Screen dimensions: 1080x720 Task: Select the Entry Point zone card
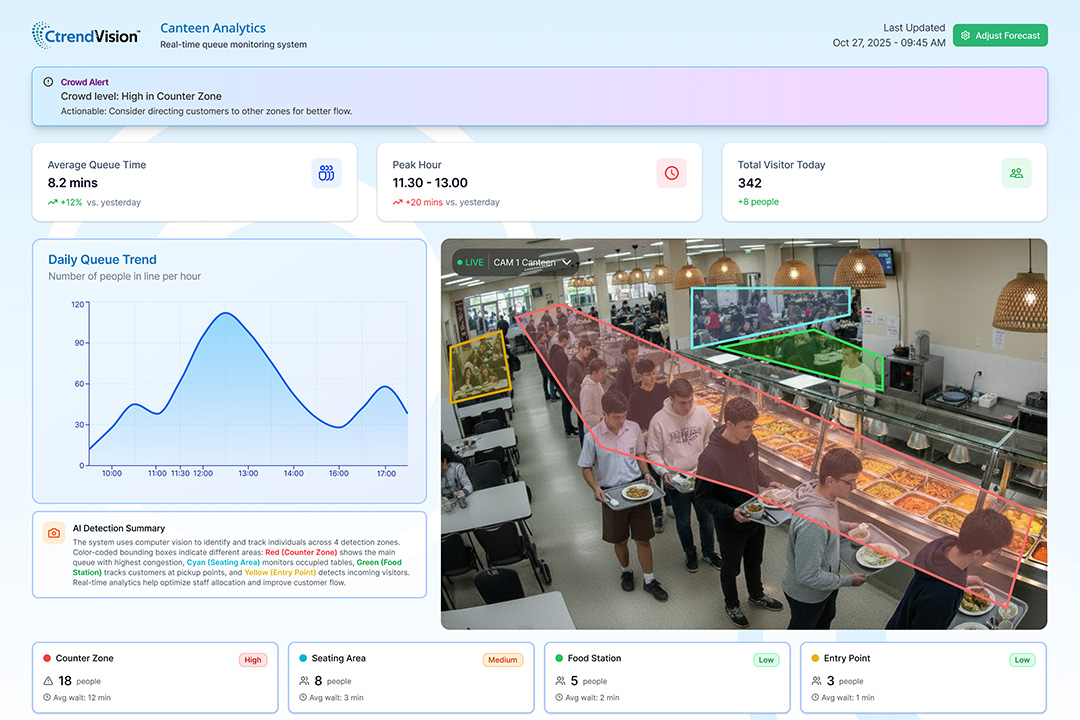click(923, 678)
